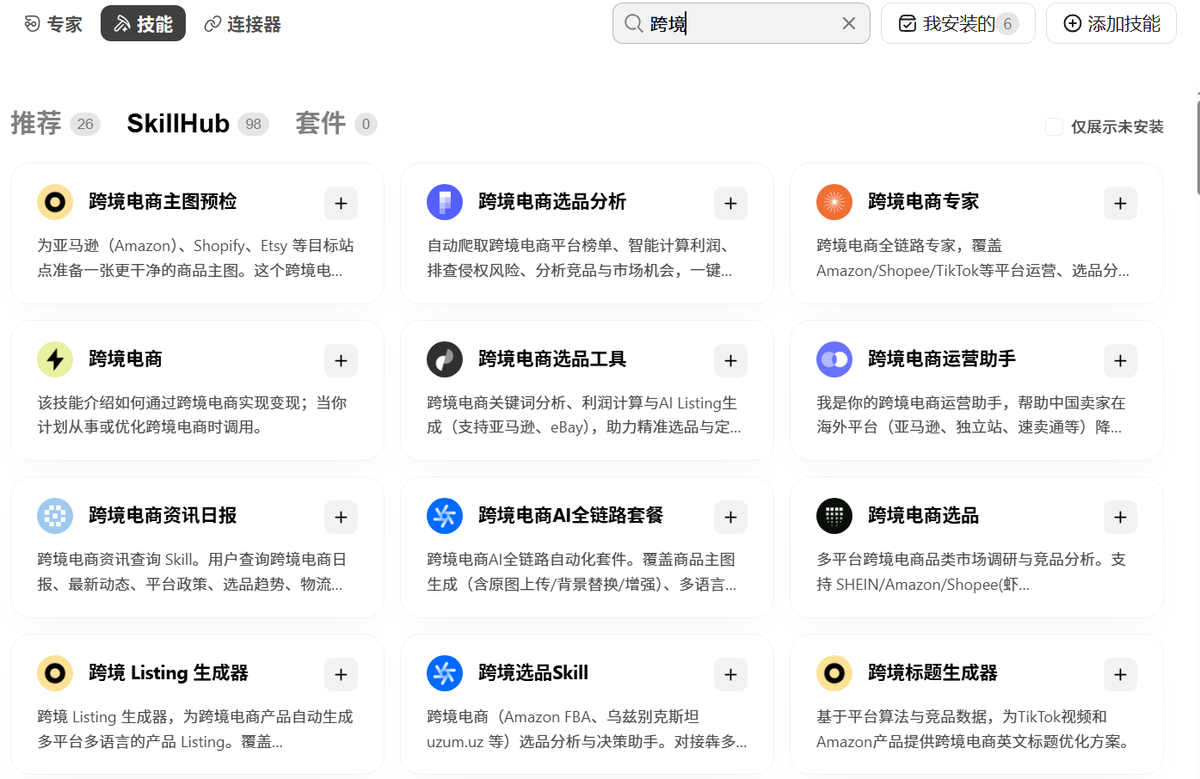Viewport: 1200px width, 779px height.
Task: Add the 跨境电商运营助手 skill
Action: 1120,360
